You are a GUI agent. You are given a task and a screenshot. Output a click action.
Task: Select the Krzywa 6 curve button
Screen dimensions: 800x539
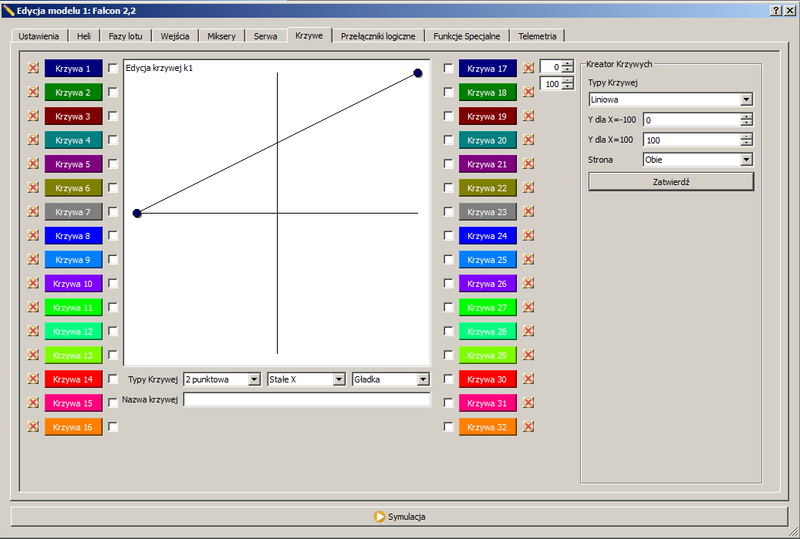tap(73, 188)
